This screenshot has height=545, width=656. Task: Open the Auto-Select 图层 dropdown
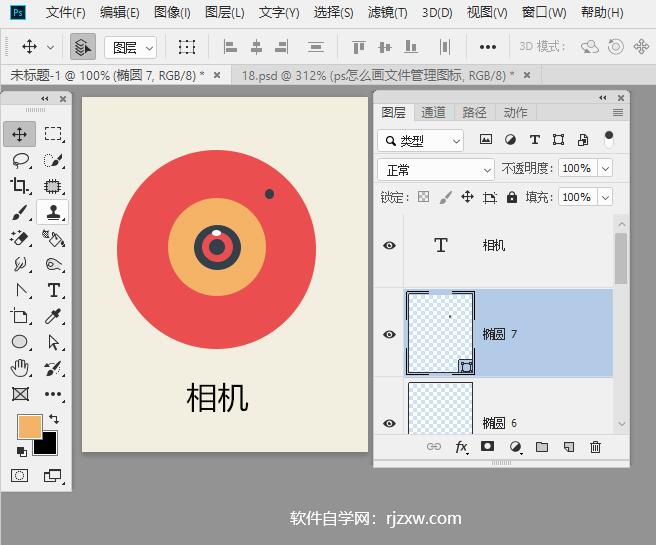pyautogui.click(x=130, y=48)
